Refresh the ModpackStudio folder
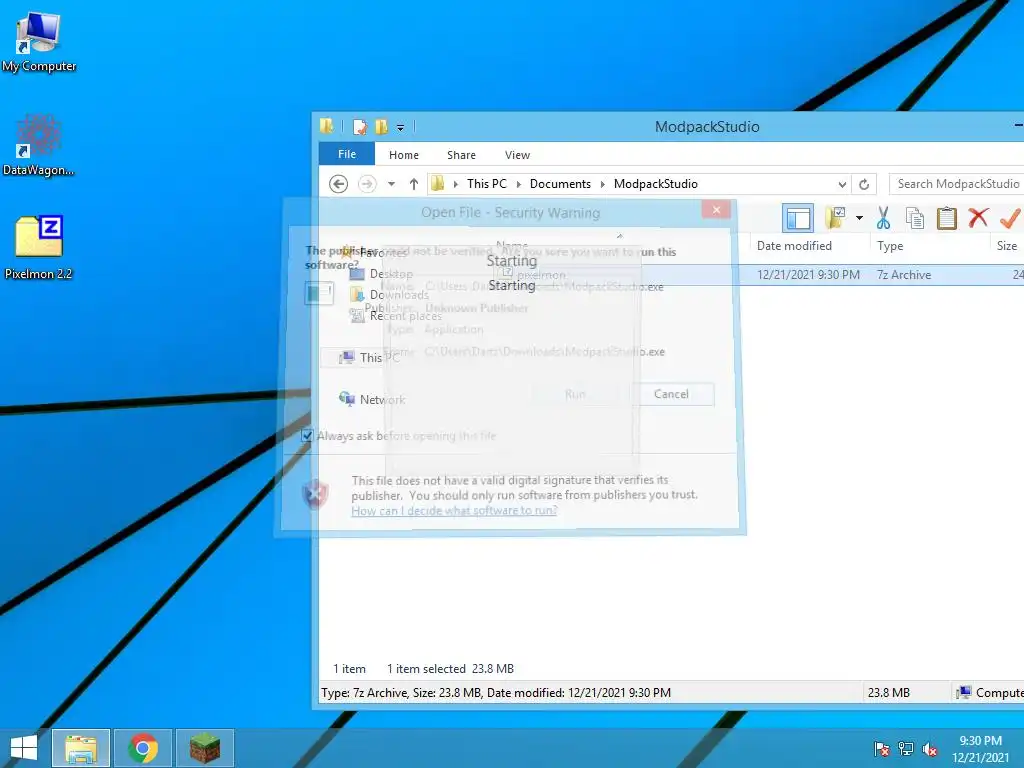 tap(864, 184)
